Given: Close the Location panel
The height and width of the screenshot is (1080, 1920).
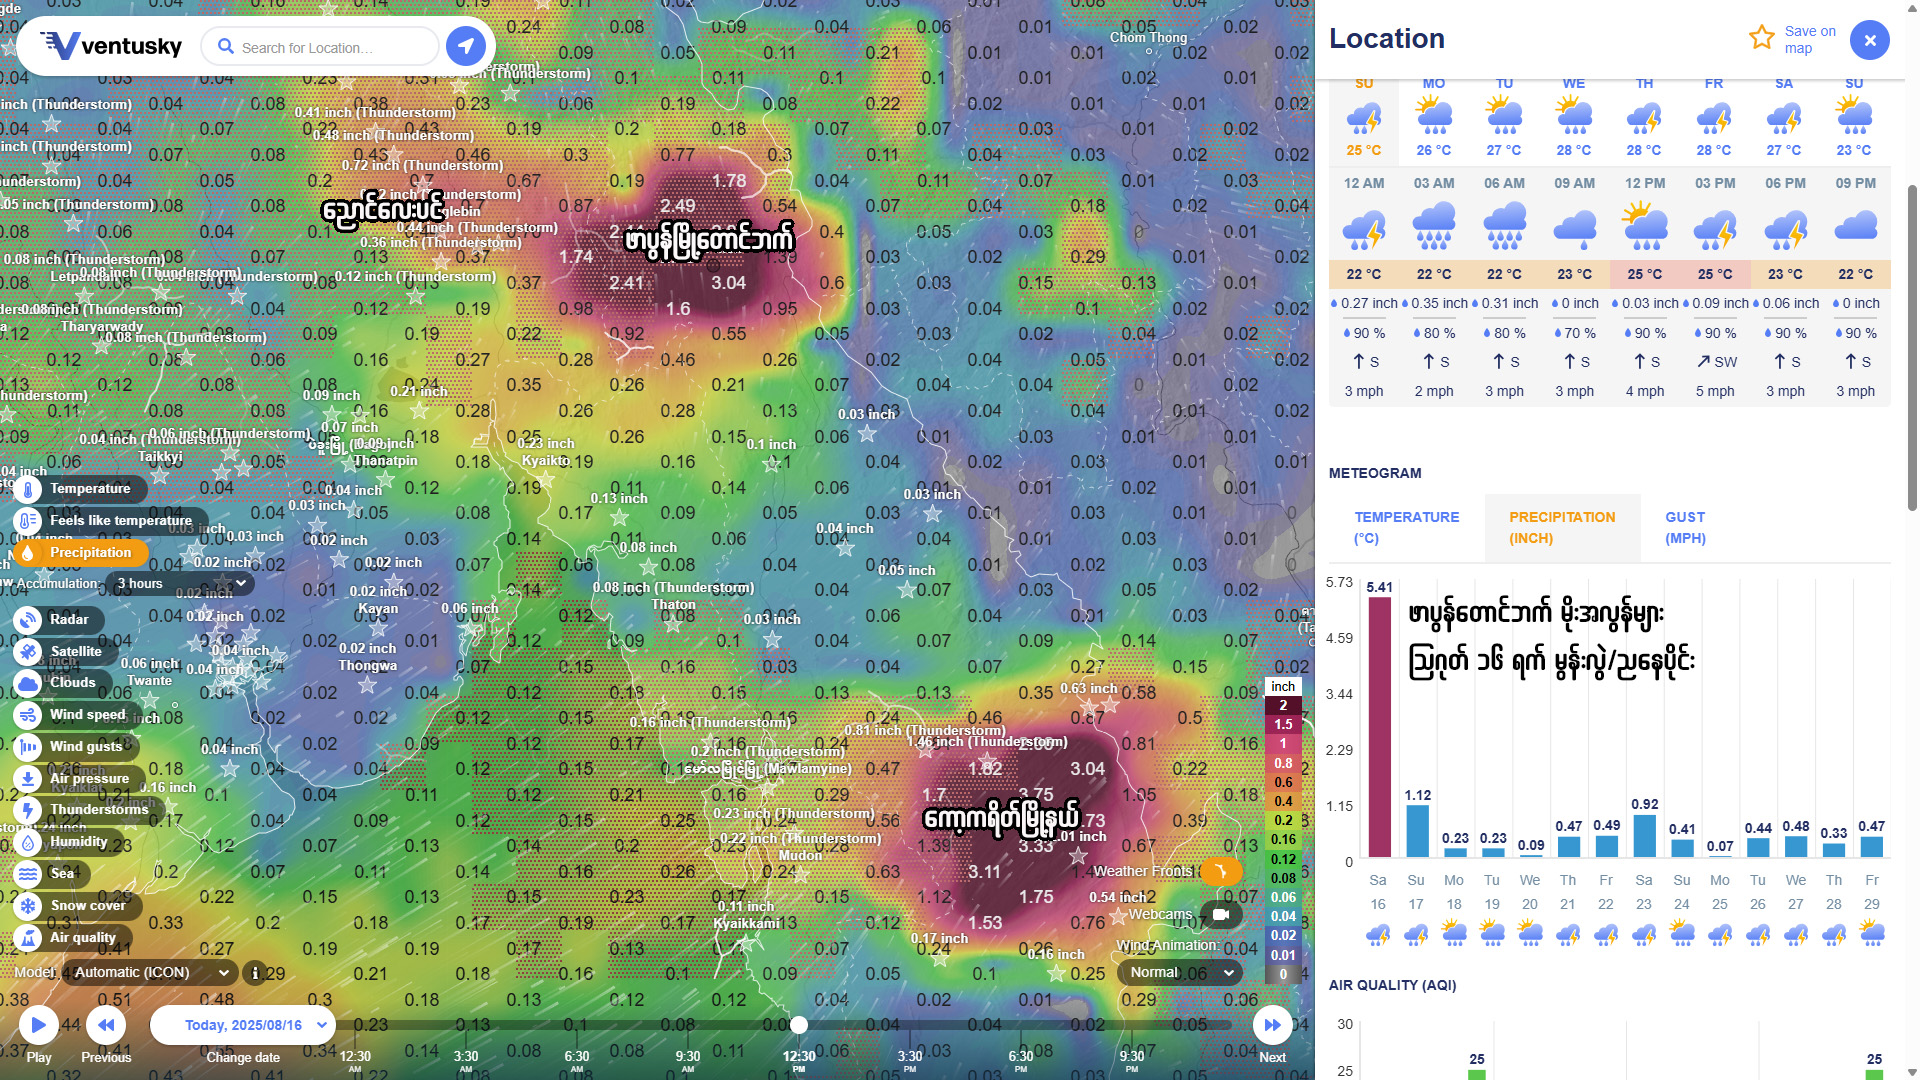Looking at the screenshot, I should point(1869,40).
